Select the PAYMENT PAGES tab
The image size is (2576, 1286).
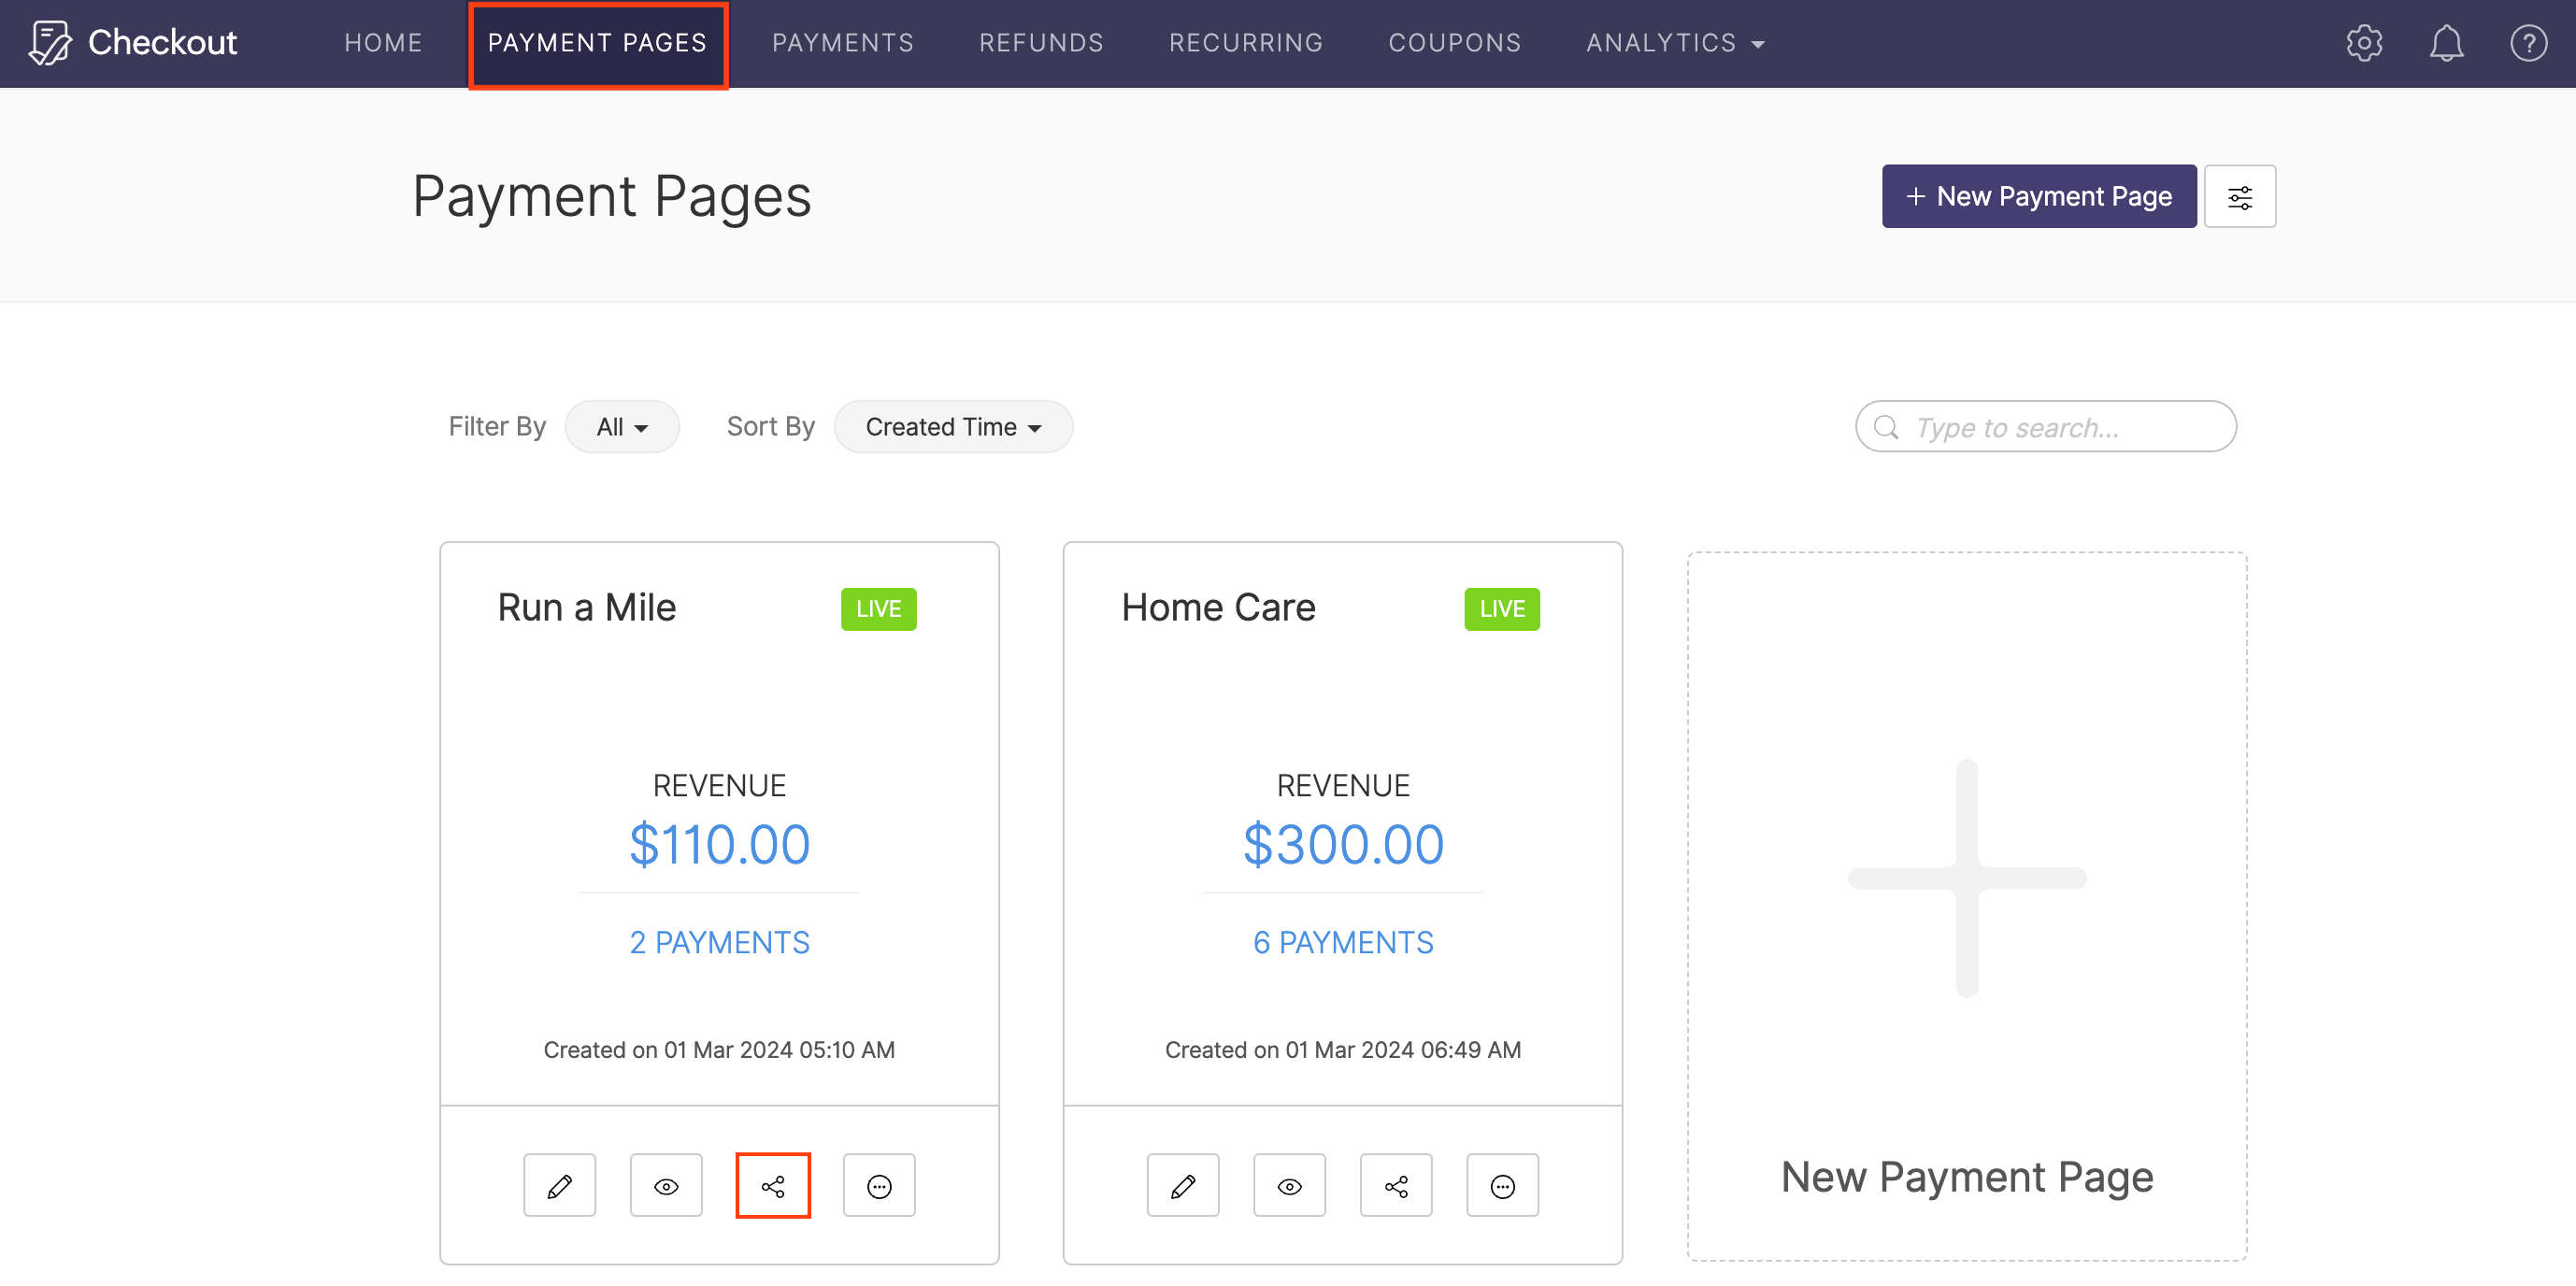tap(598, 44)
